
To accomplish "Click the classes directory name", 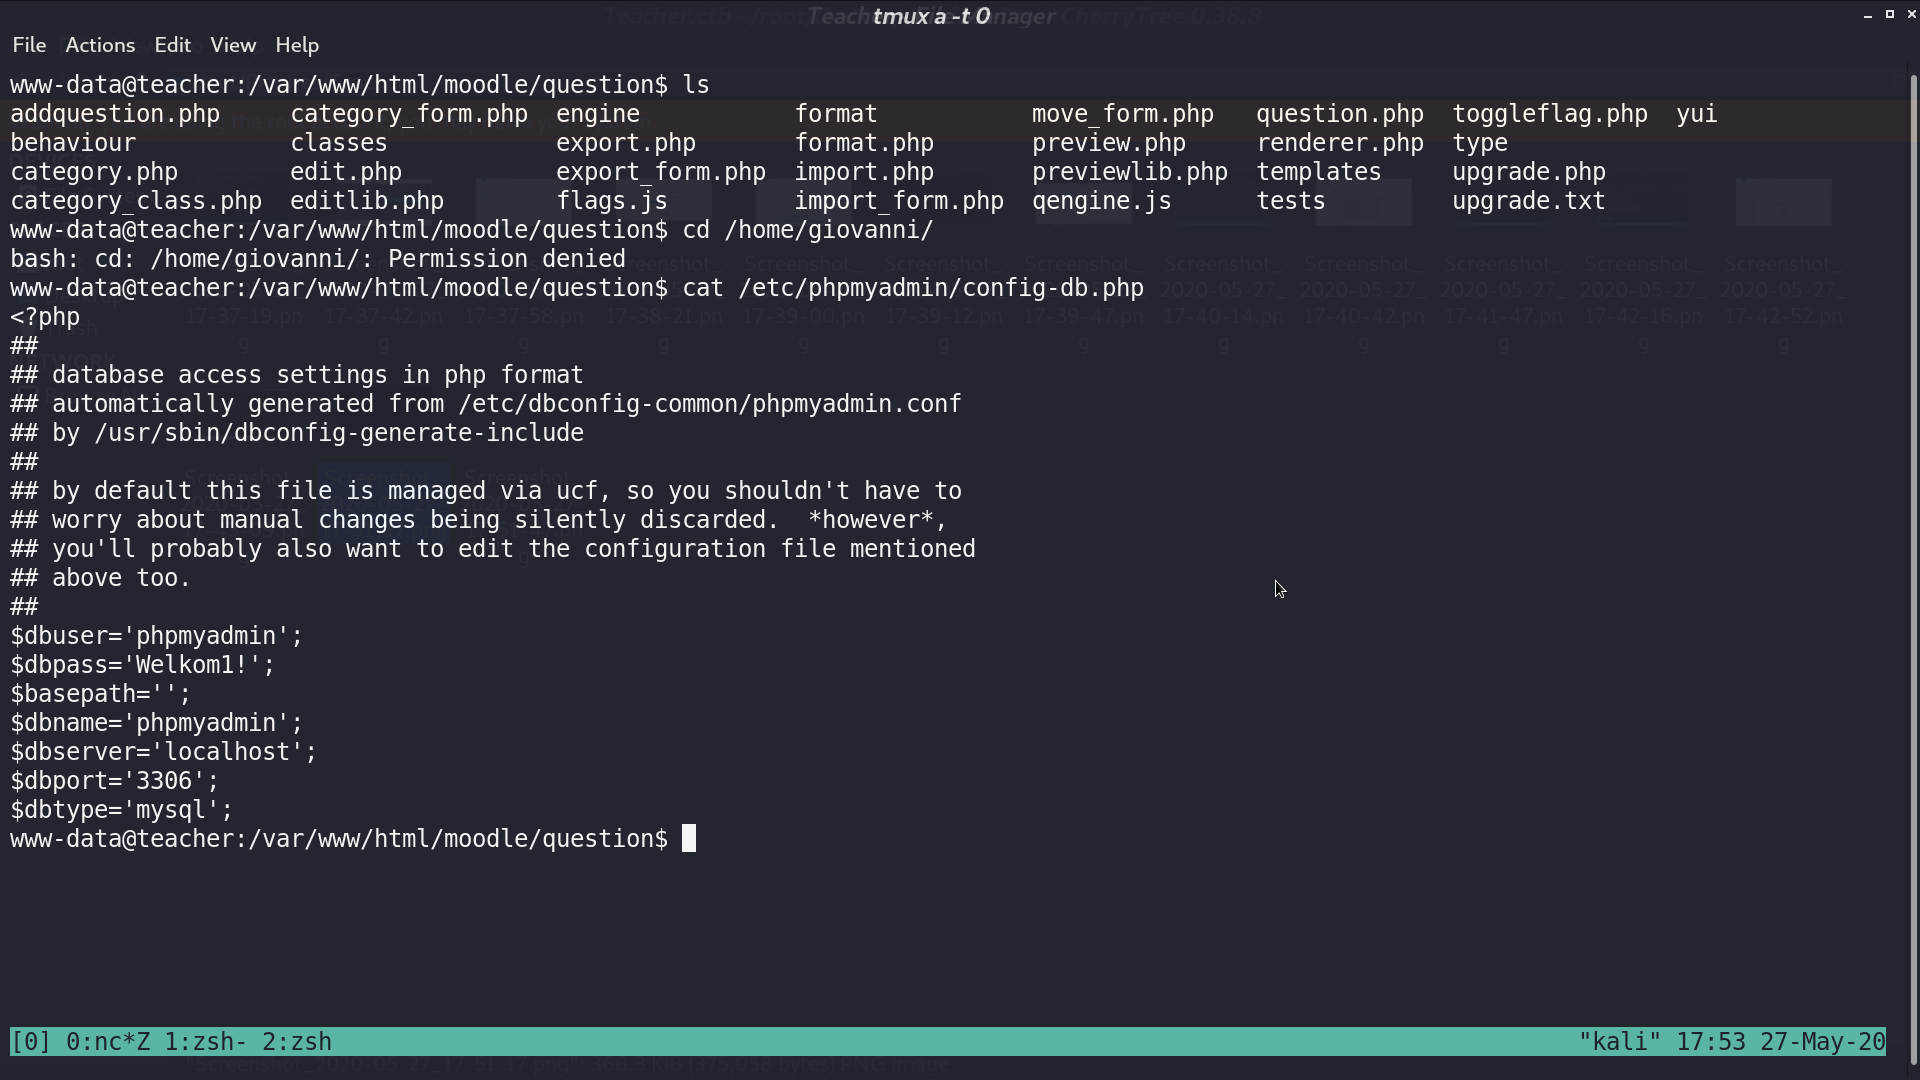I will pyautogui.click(x=339, y=143).
